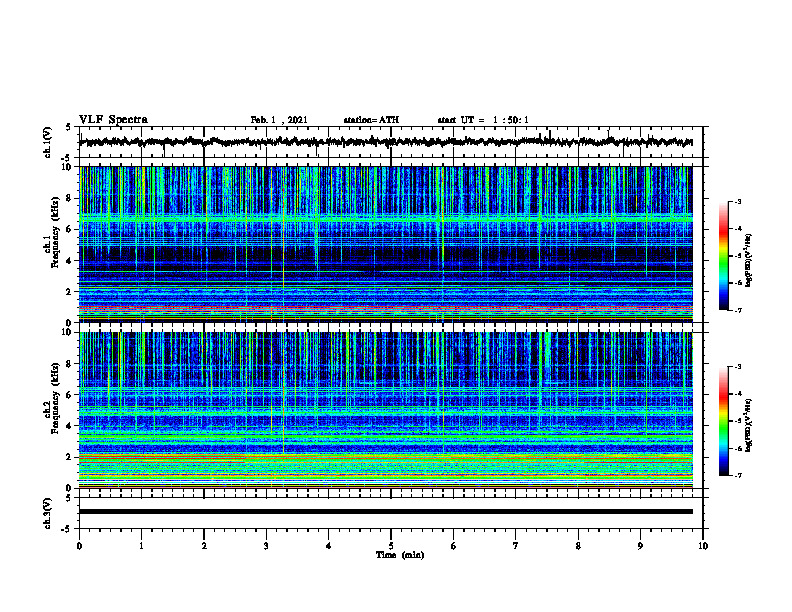Image resolution: width=792 pixels, height=612 pixels.
Task: Click the time axis tick label '8'
Action: coord(578,546)
